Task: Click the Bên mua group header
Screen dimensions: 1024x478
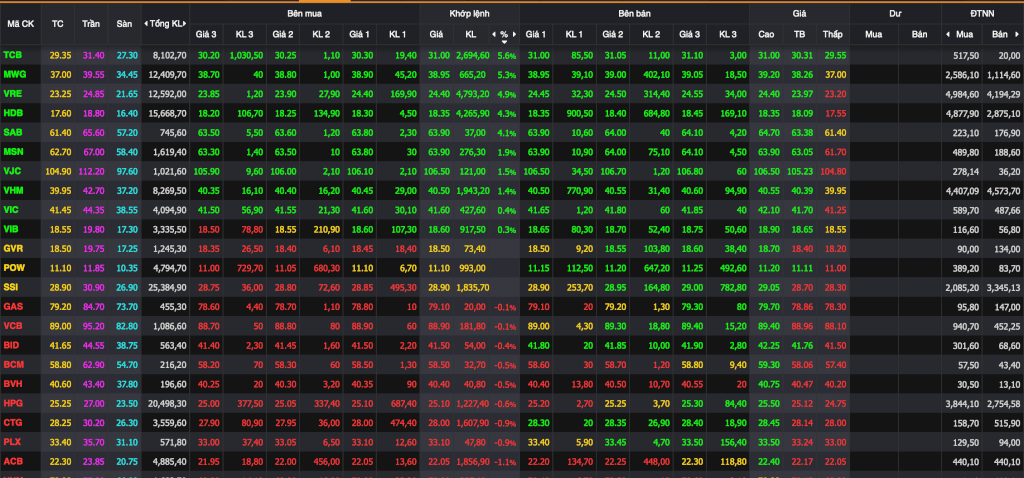Action: tap(304, 13)
